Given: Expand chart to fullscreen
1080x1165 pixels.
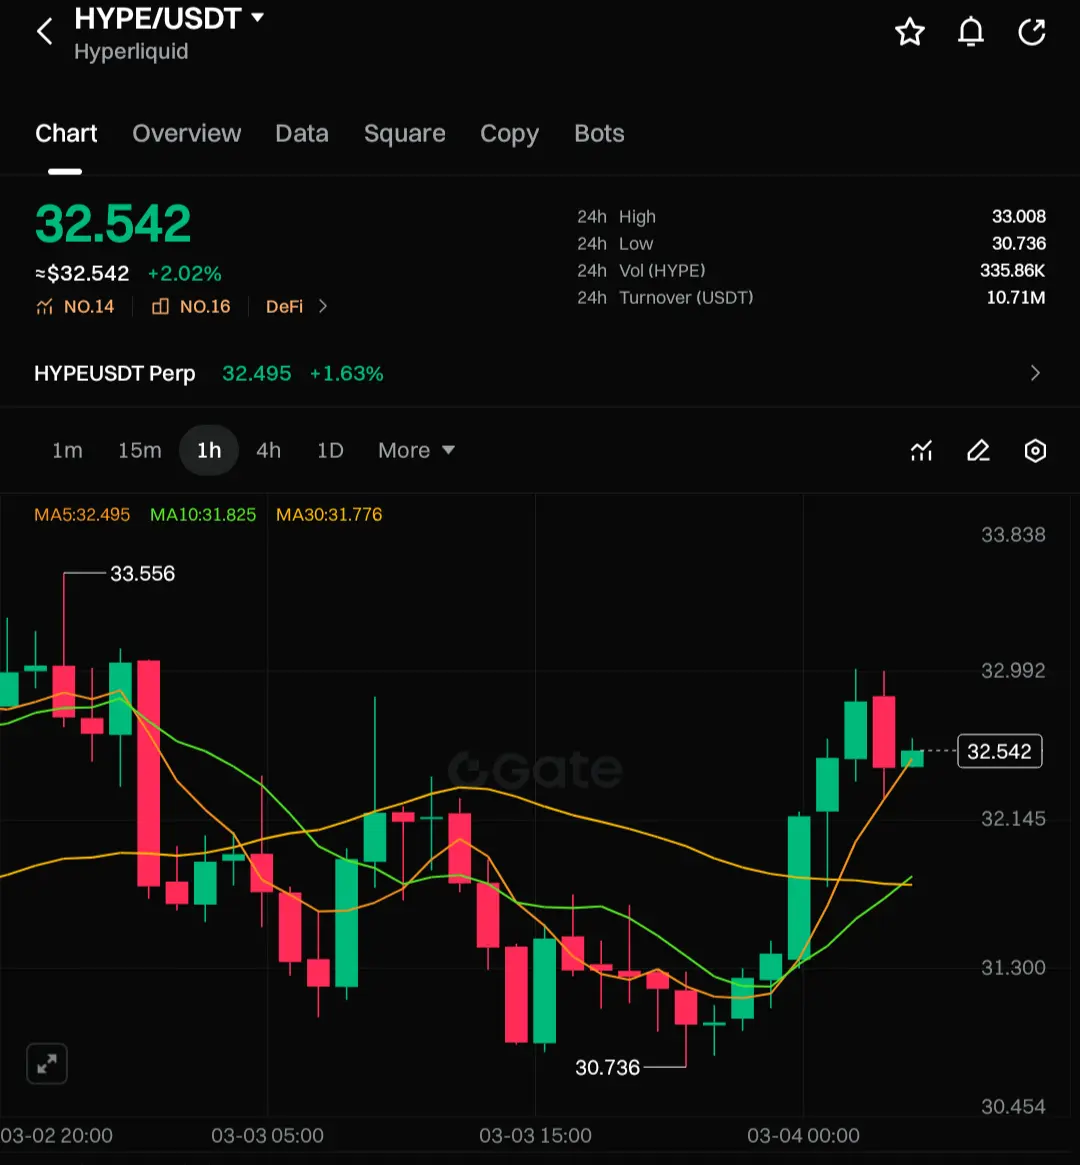Looking at the screenshot, I should click(x=47, y=1064).
